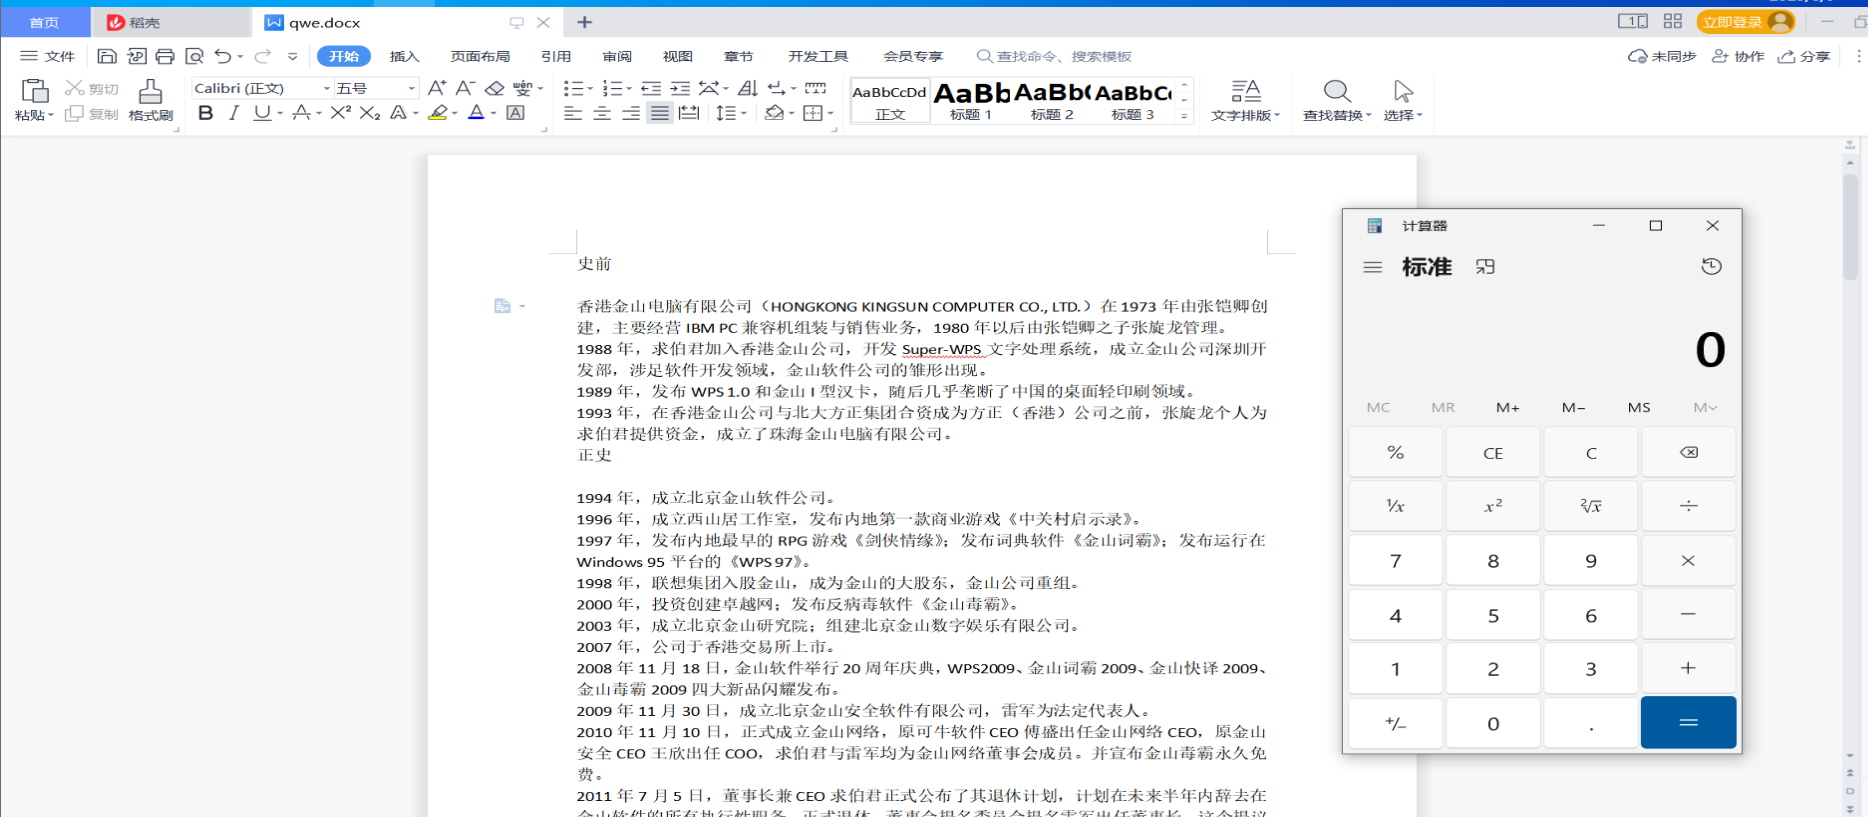
Task: Click calculator digit 7 button
Action: [1395, 560]
